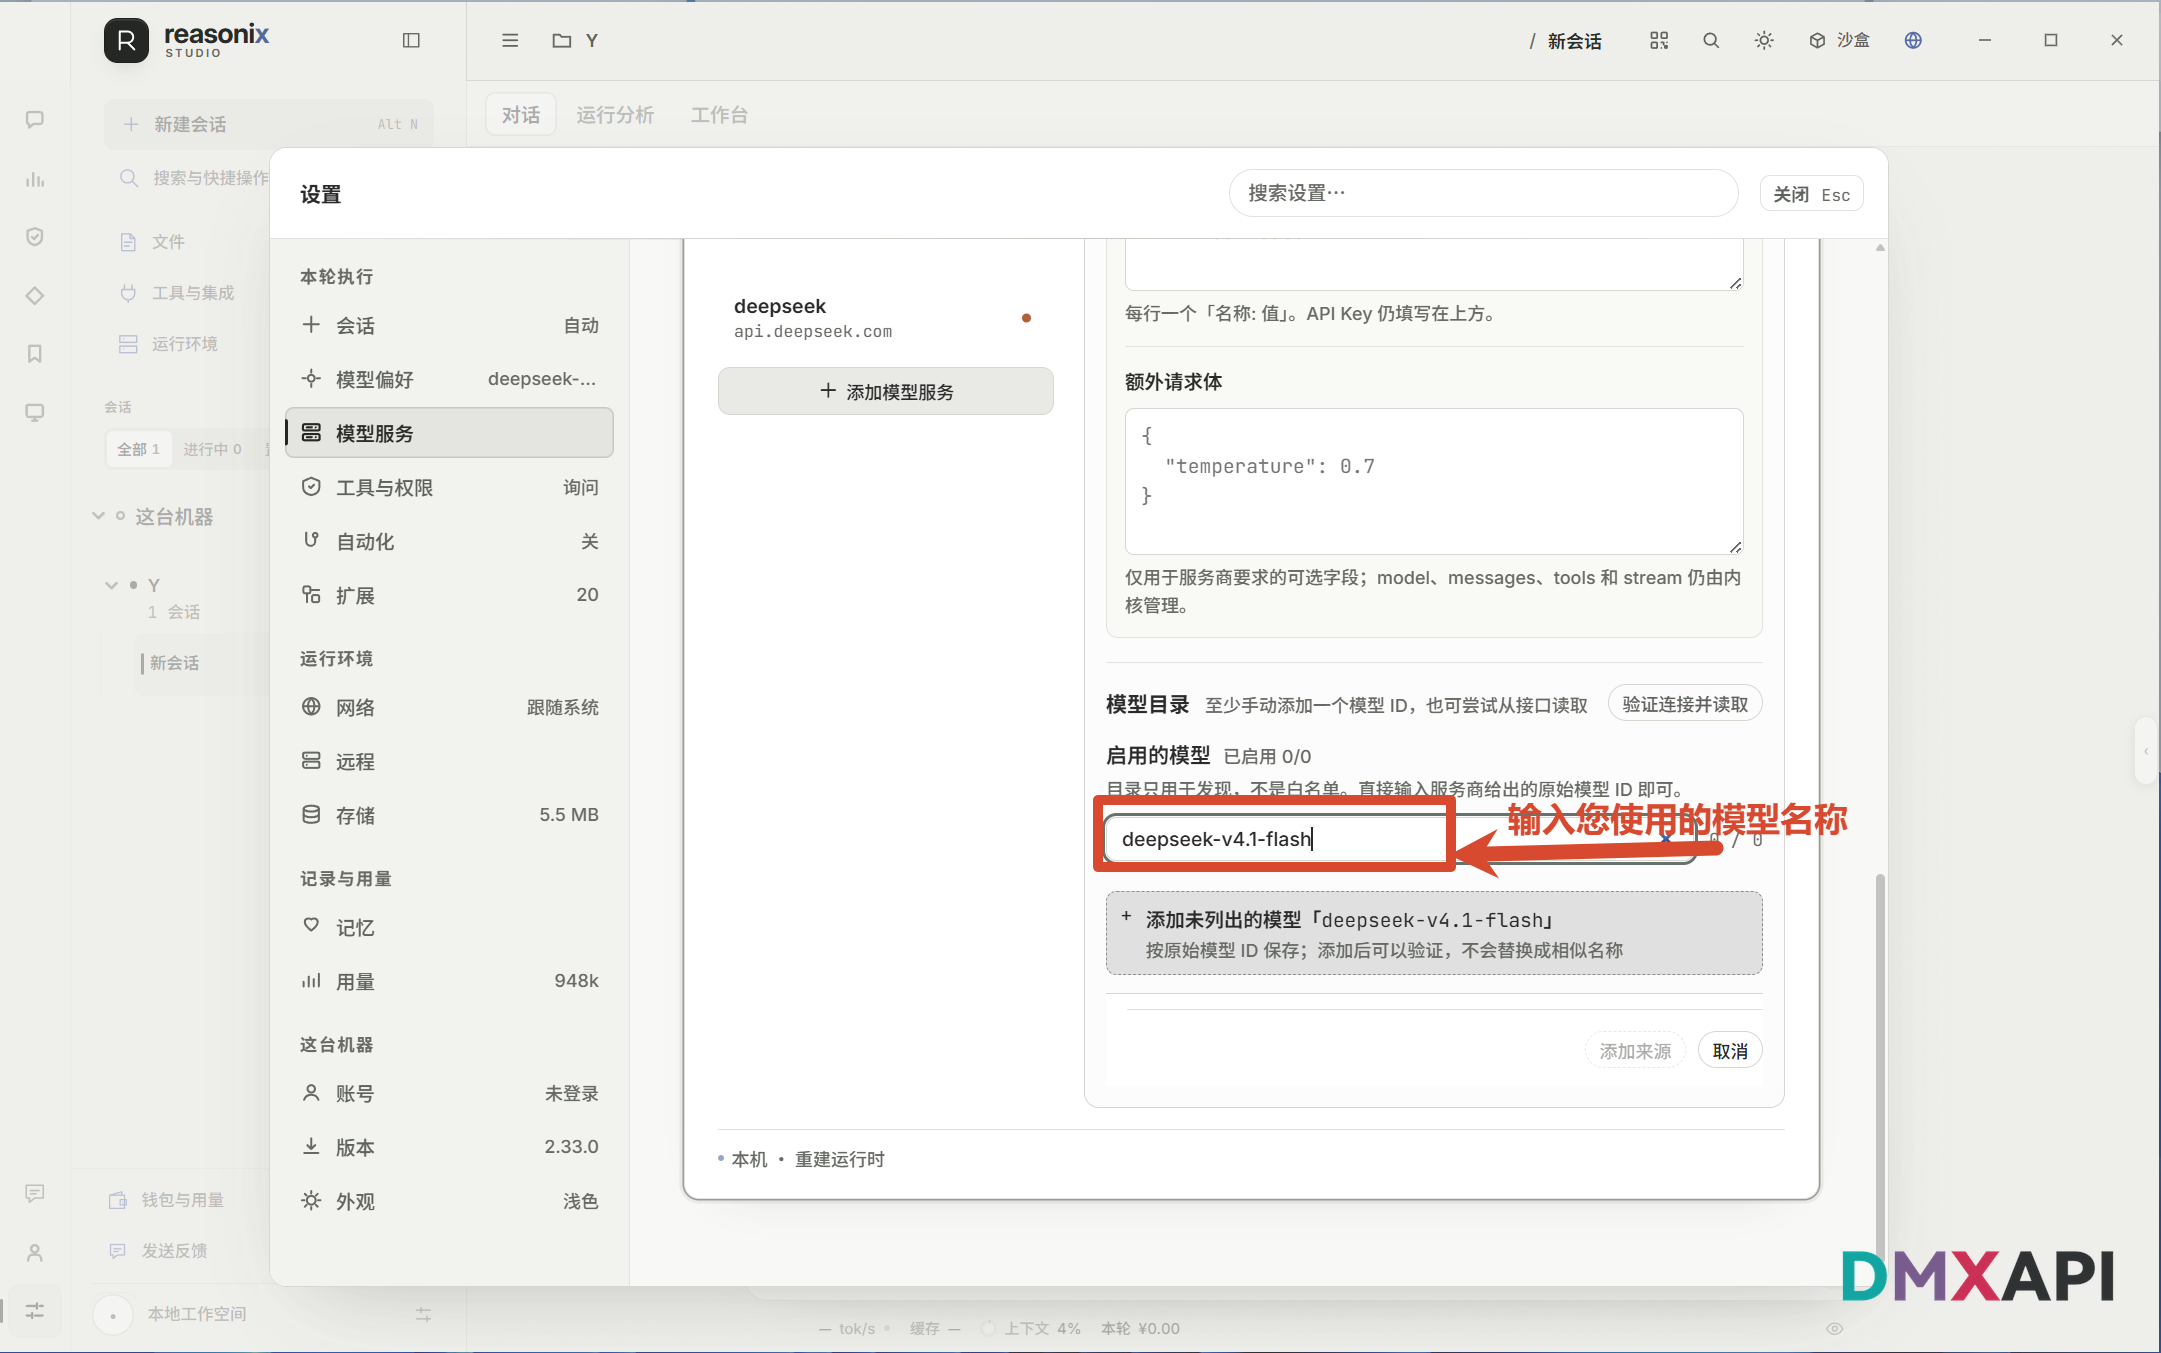Collapse the Y project tree node

pyautogui.click(x=111, y=585)
